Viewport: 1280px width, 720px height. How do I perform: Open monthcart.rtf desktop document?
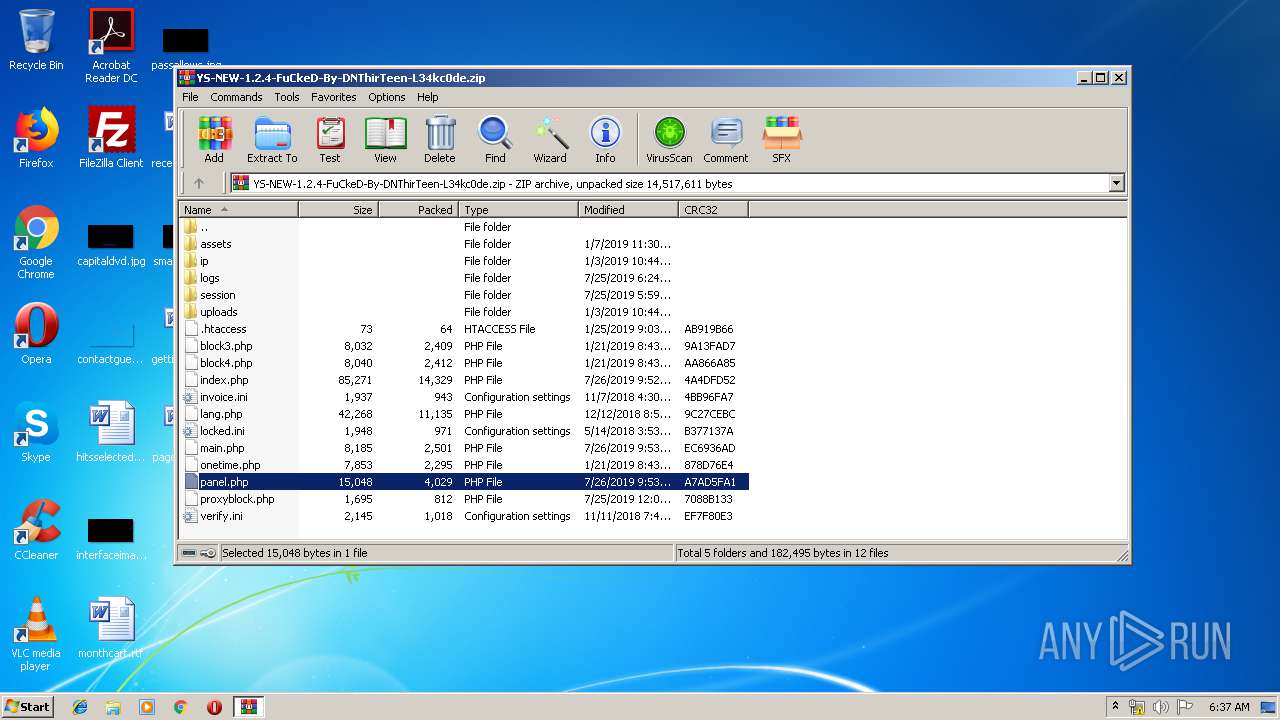point(111,628)
